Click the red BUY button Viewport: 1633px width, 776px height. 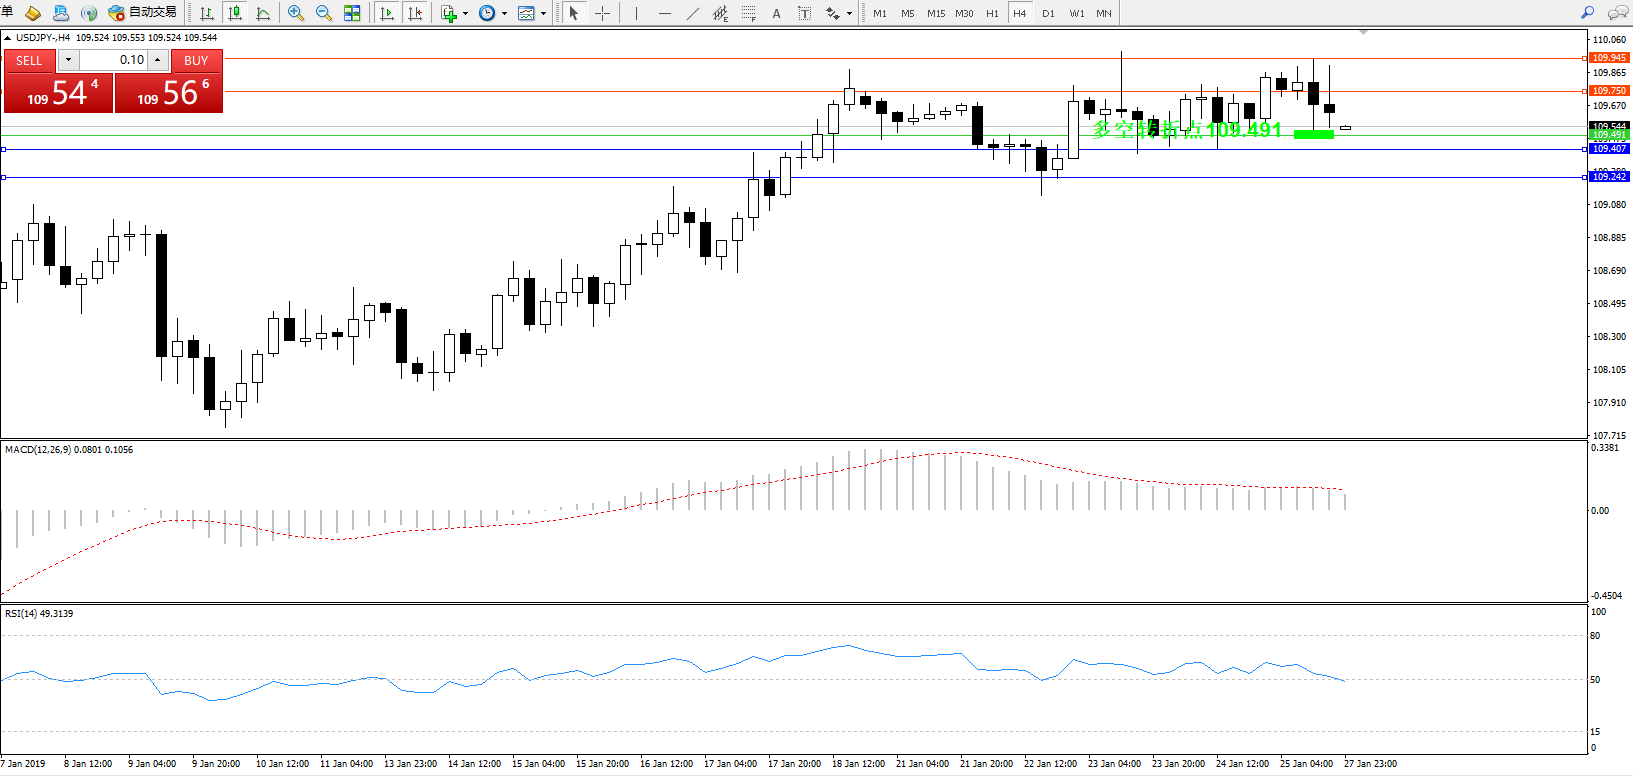click(x=196, y=60)
